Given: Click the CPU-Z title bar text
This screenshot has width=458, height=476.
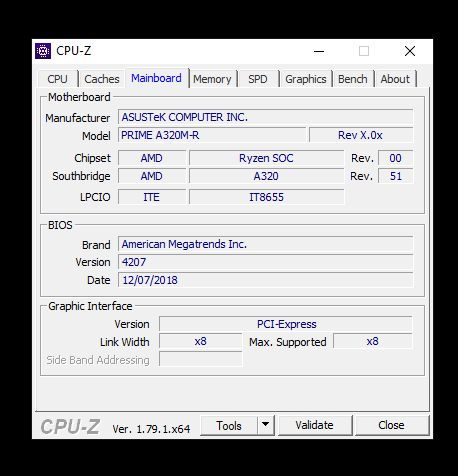Looking at the screenshot, I should click(x=74, y=51).
